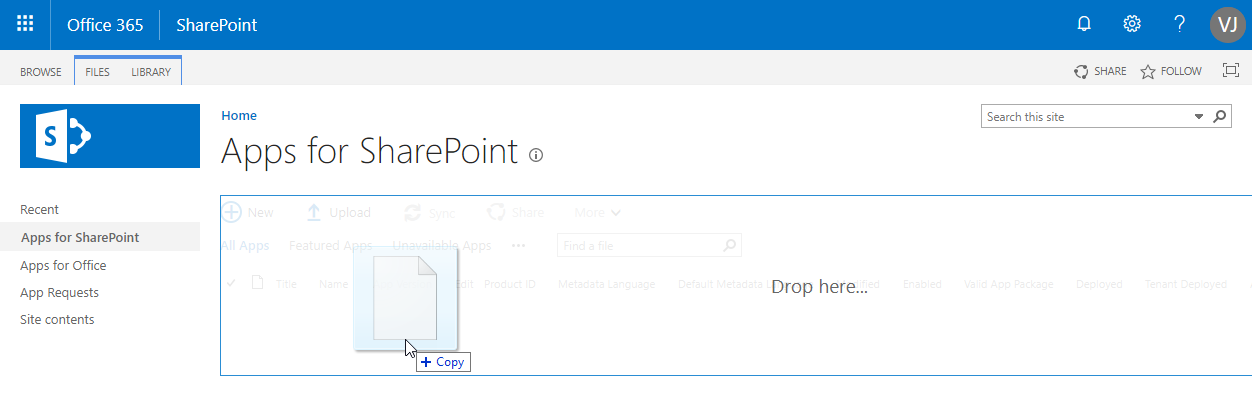The height and width of the screenshot is (412, 1252).
Task: Sort by the Product ID column header
Action: click(510, 284)
